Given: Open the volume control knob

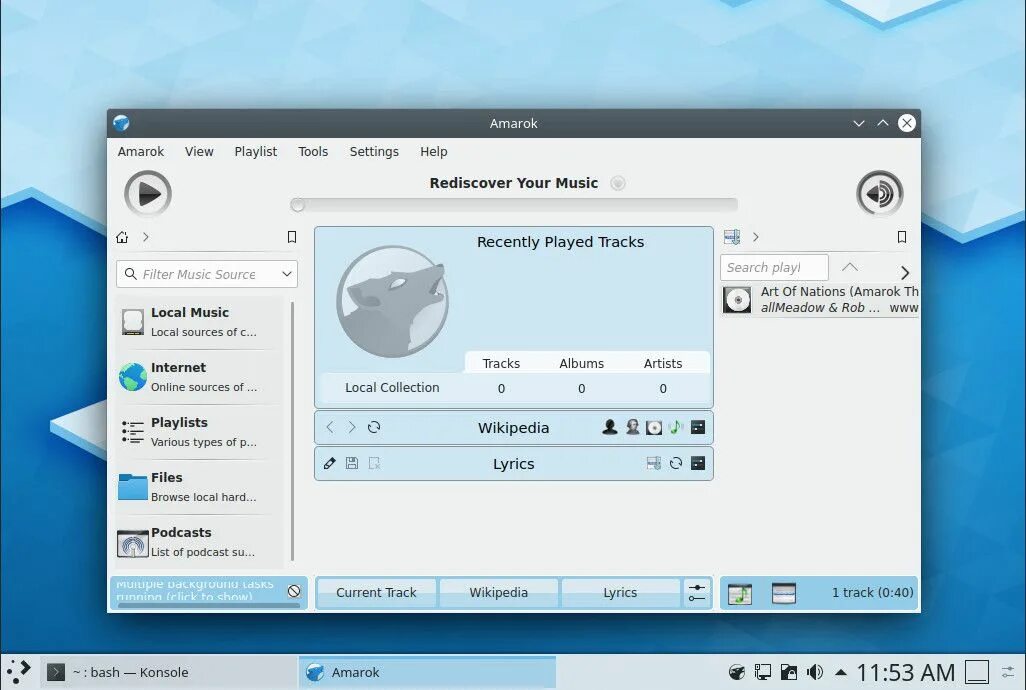Looking at the screenshot, I should pos(879,194).
